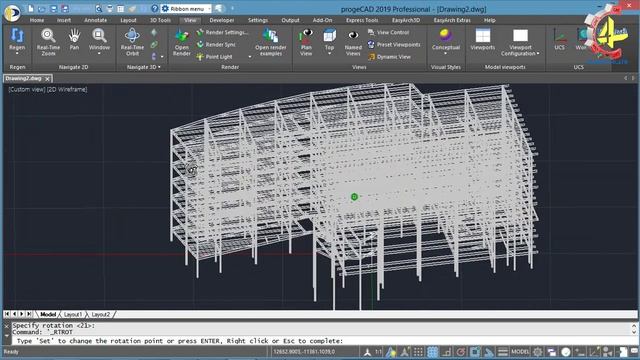Toggle the snap grid dots in status bar
The image size is (640, 360).
point(418,351)
